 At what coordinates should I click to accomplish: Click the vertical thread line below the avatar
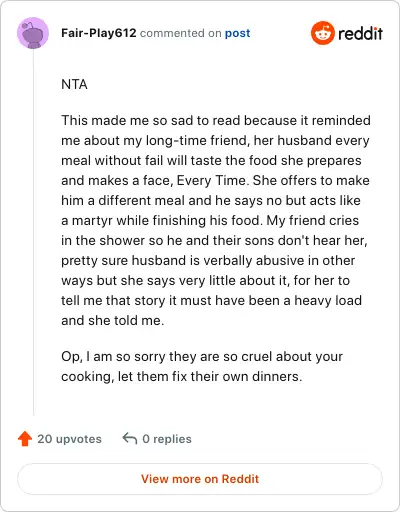33,232
